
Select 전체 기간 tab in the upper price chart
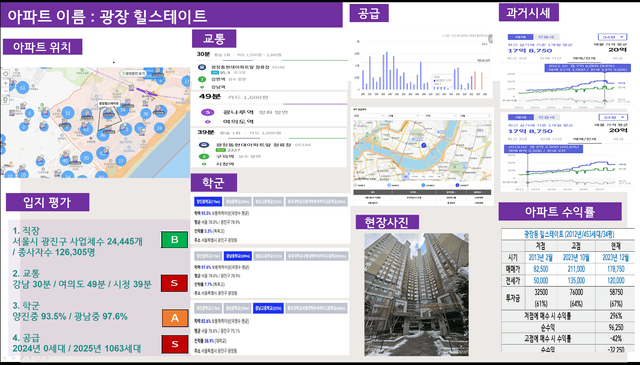coord(551,58)
